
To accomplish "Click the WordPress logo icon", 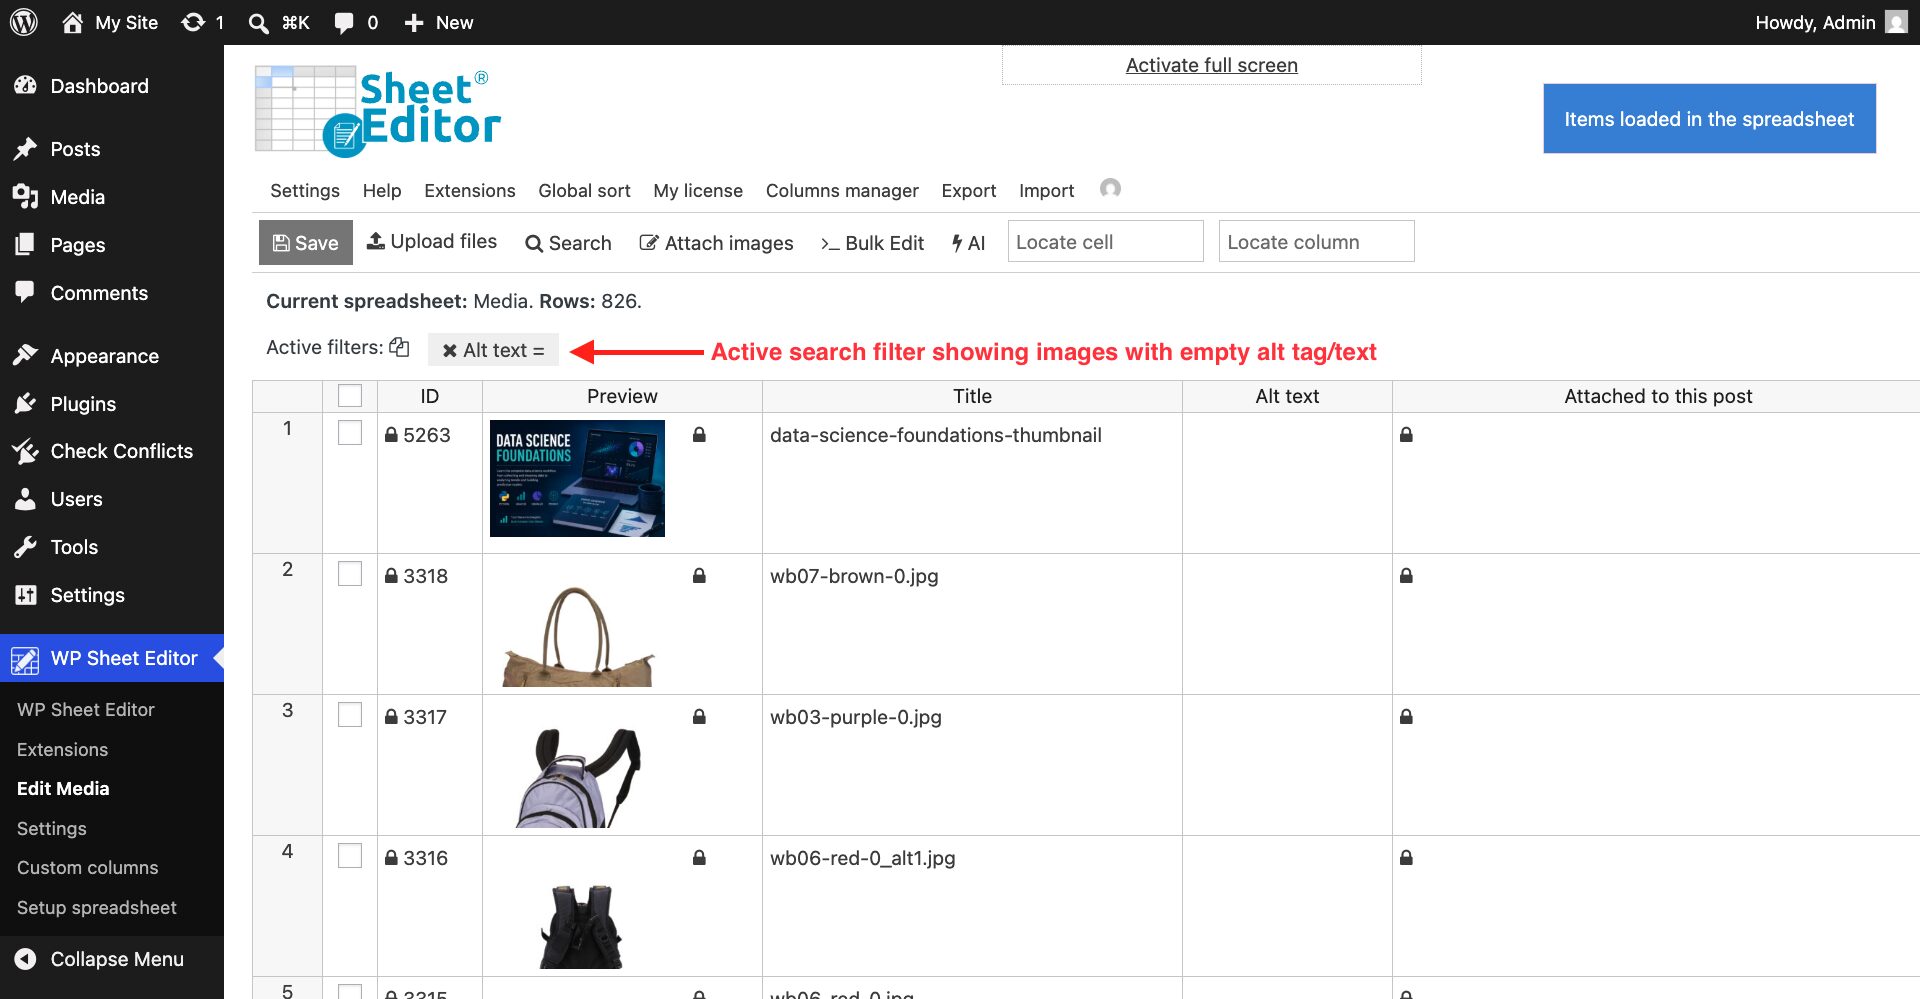I will pos(24,22).
